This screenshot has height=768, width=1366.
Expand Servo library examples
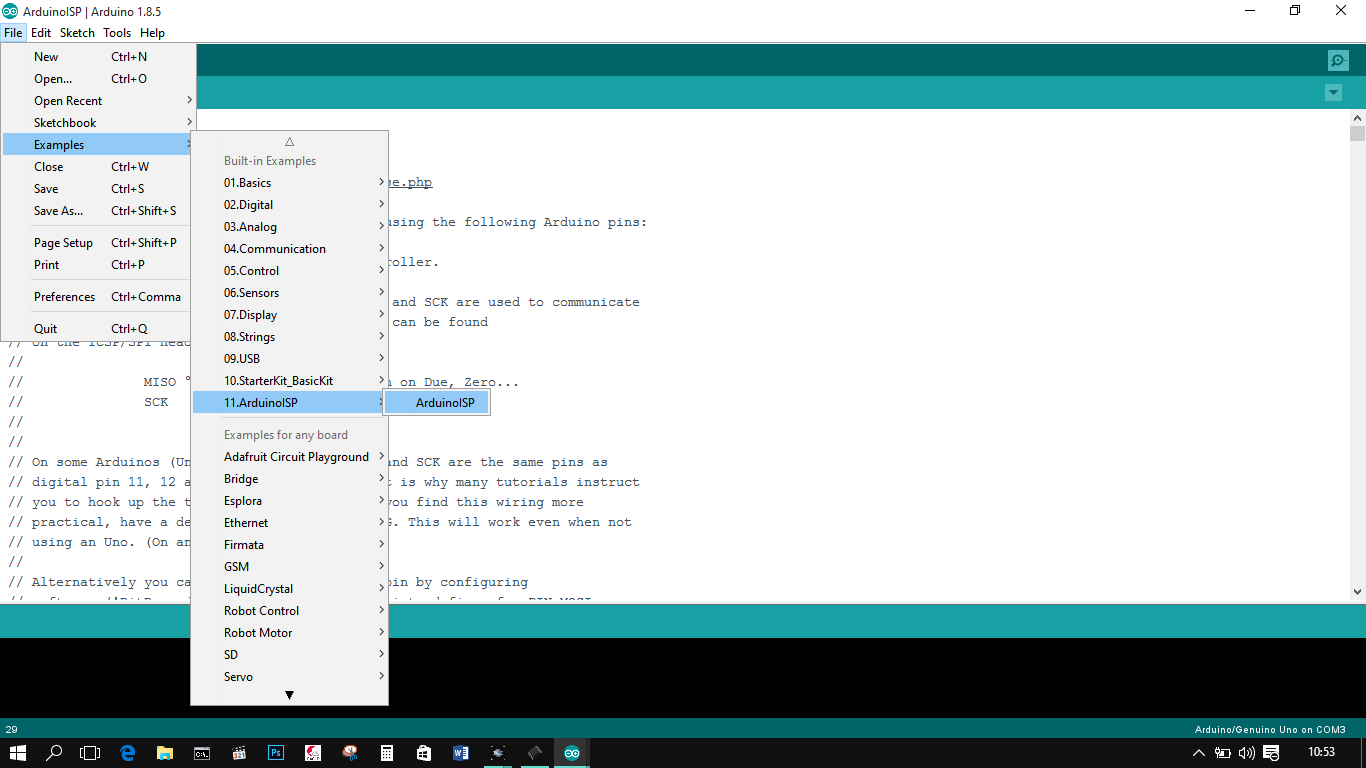(x=289, y=677)
